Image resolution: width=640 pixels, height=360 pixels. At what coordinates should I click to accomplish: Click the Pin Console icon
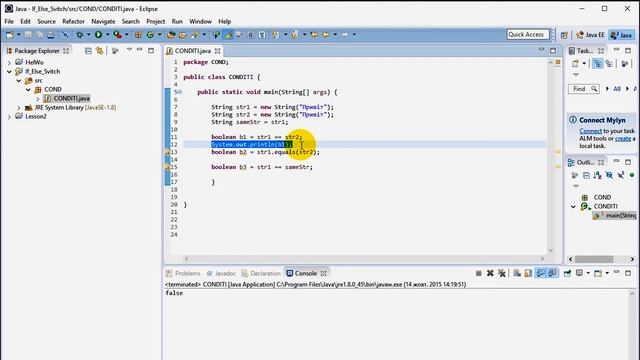(x=567, y=273)
